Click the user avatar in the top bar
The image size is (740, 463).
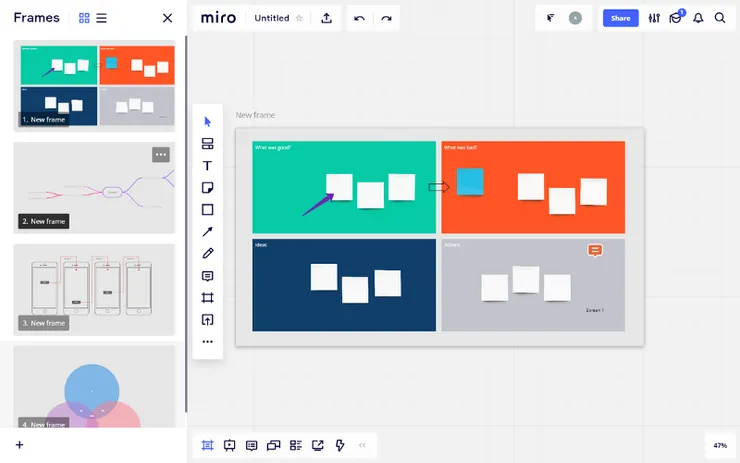click(575, 18)
